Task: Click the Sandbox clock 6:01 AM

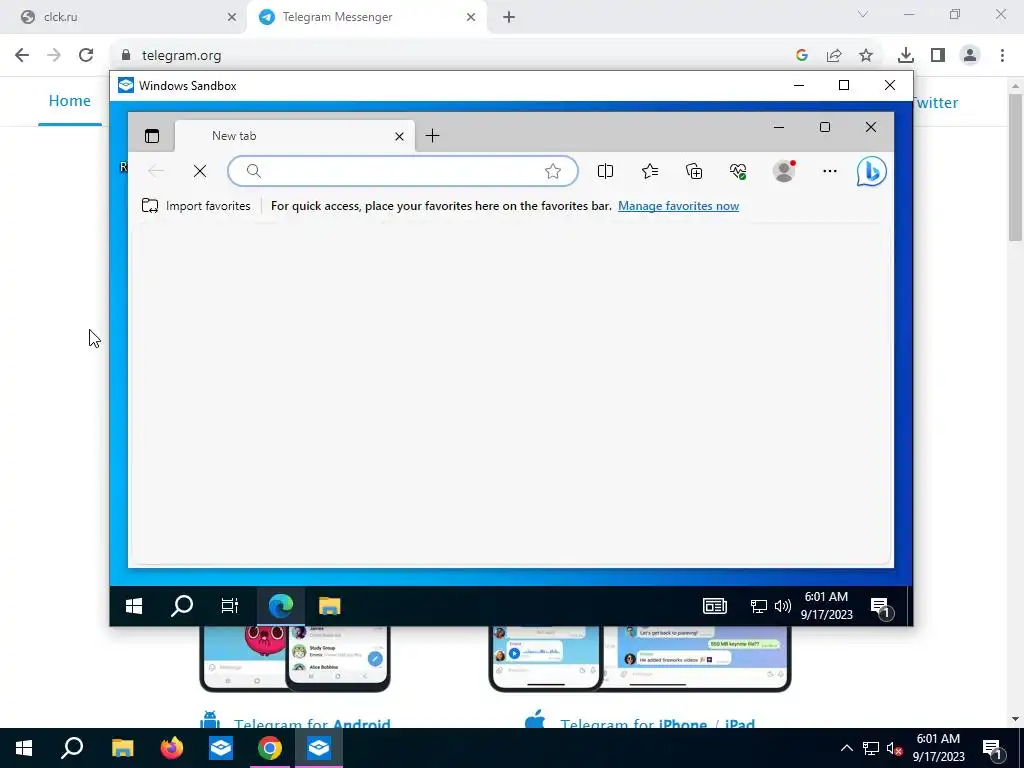Action: click(x=827, y=605)
